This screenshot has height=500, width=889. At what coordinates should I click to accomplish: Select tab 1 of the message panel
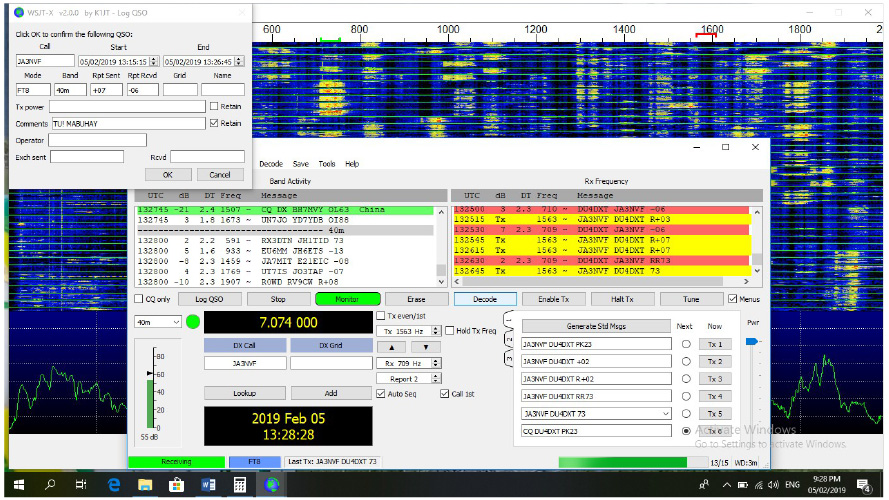[x=509, y=321]
